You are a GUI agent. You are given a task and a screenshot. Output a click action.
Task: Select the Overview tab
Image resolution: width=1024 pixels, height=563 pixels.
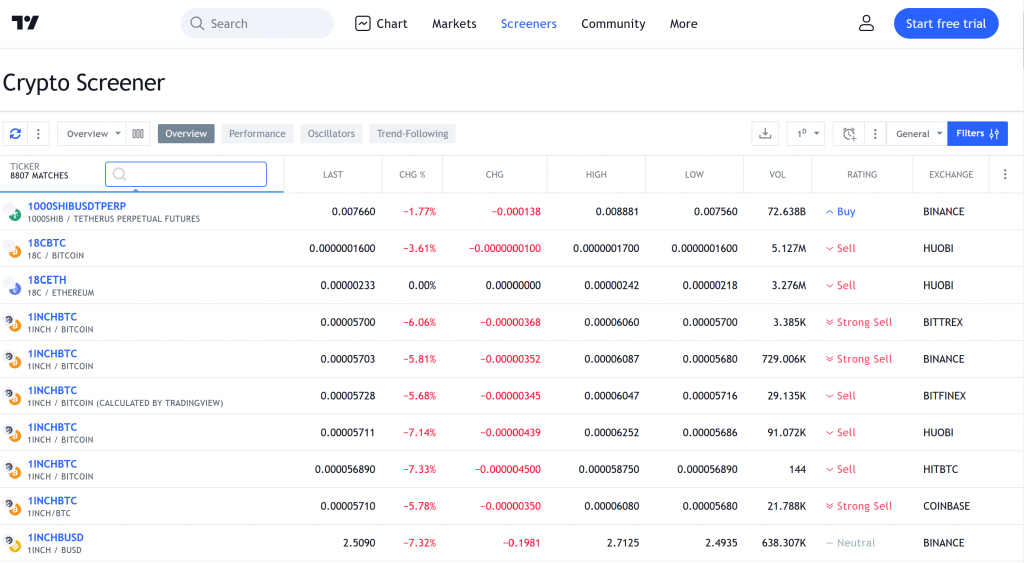[186, 133]
